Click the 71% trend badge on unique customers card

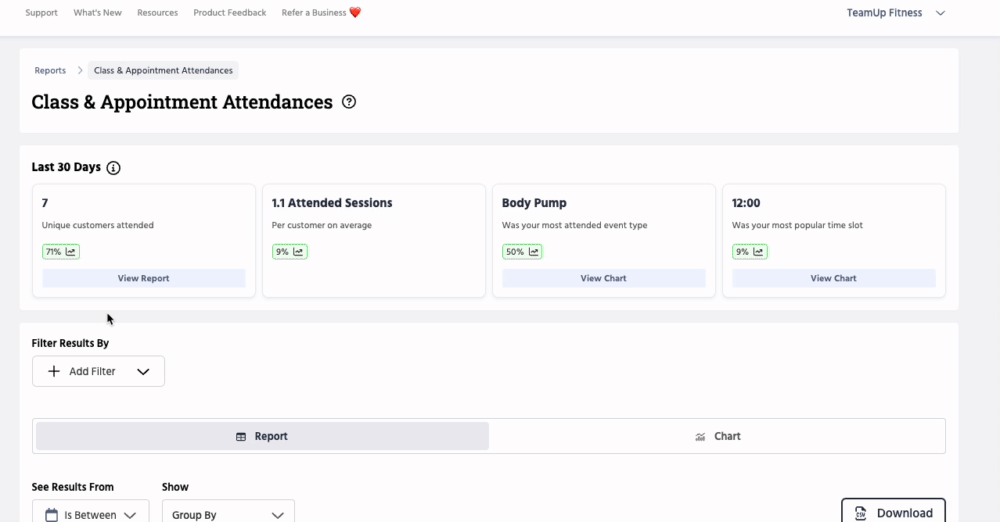[x=60, y=252]
